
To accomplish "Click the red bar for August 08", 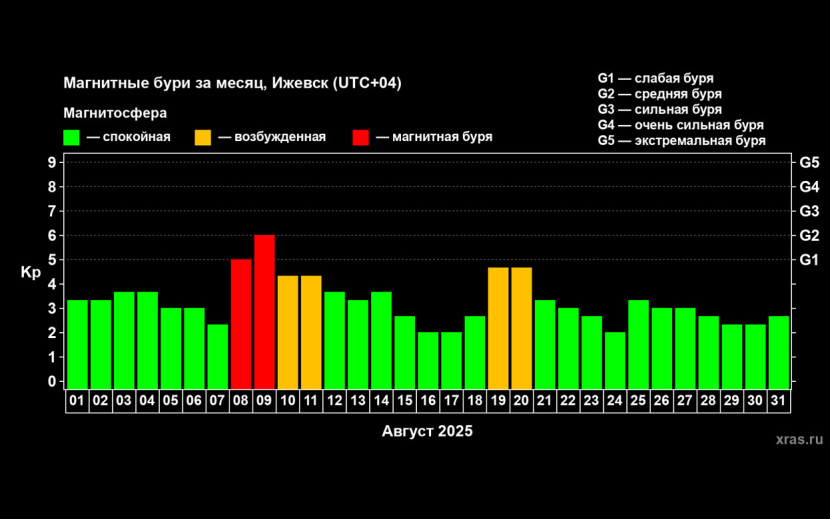I will (241, 323).
